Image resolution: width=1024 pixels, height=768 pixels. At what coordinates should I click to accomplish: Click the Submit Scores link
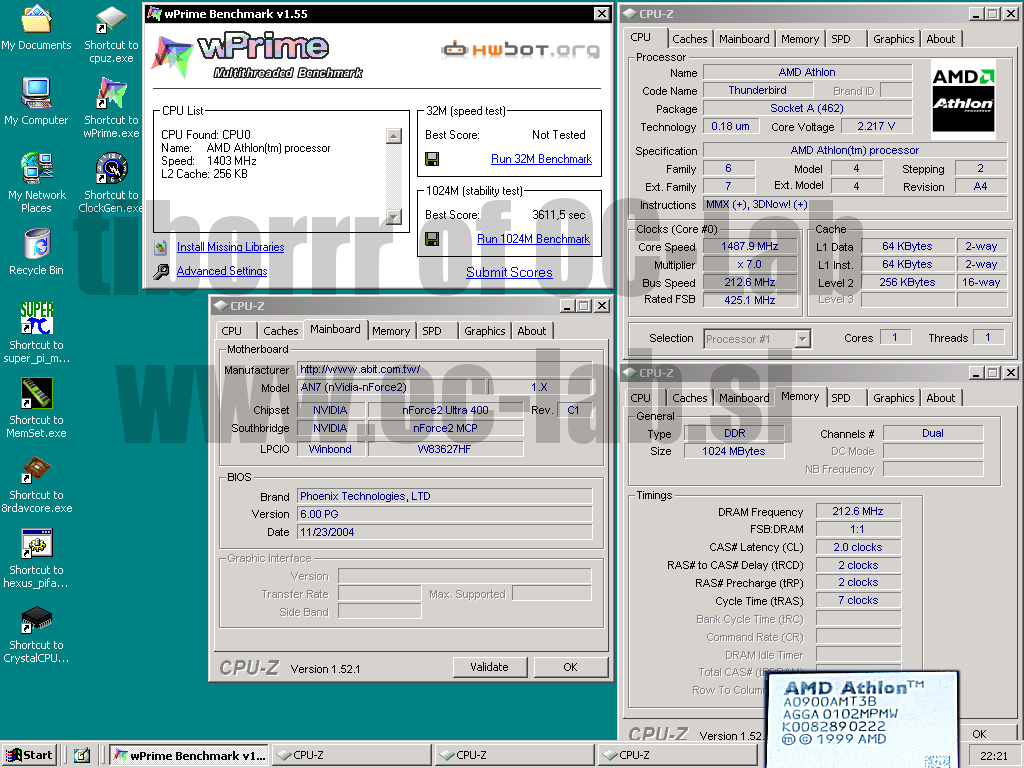(x=509, y=272)
